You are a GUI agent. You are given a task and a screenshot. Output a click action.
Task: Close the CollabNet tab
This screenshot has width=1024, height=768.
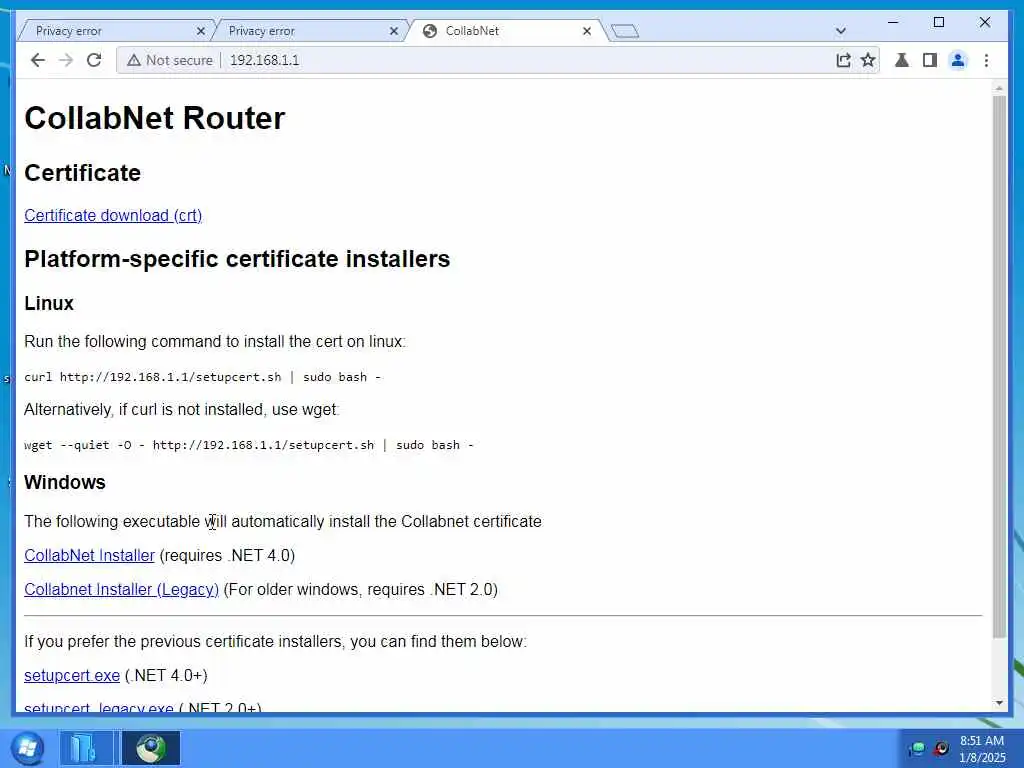(x=586, y=31)
